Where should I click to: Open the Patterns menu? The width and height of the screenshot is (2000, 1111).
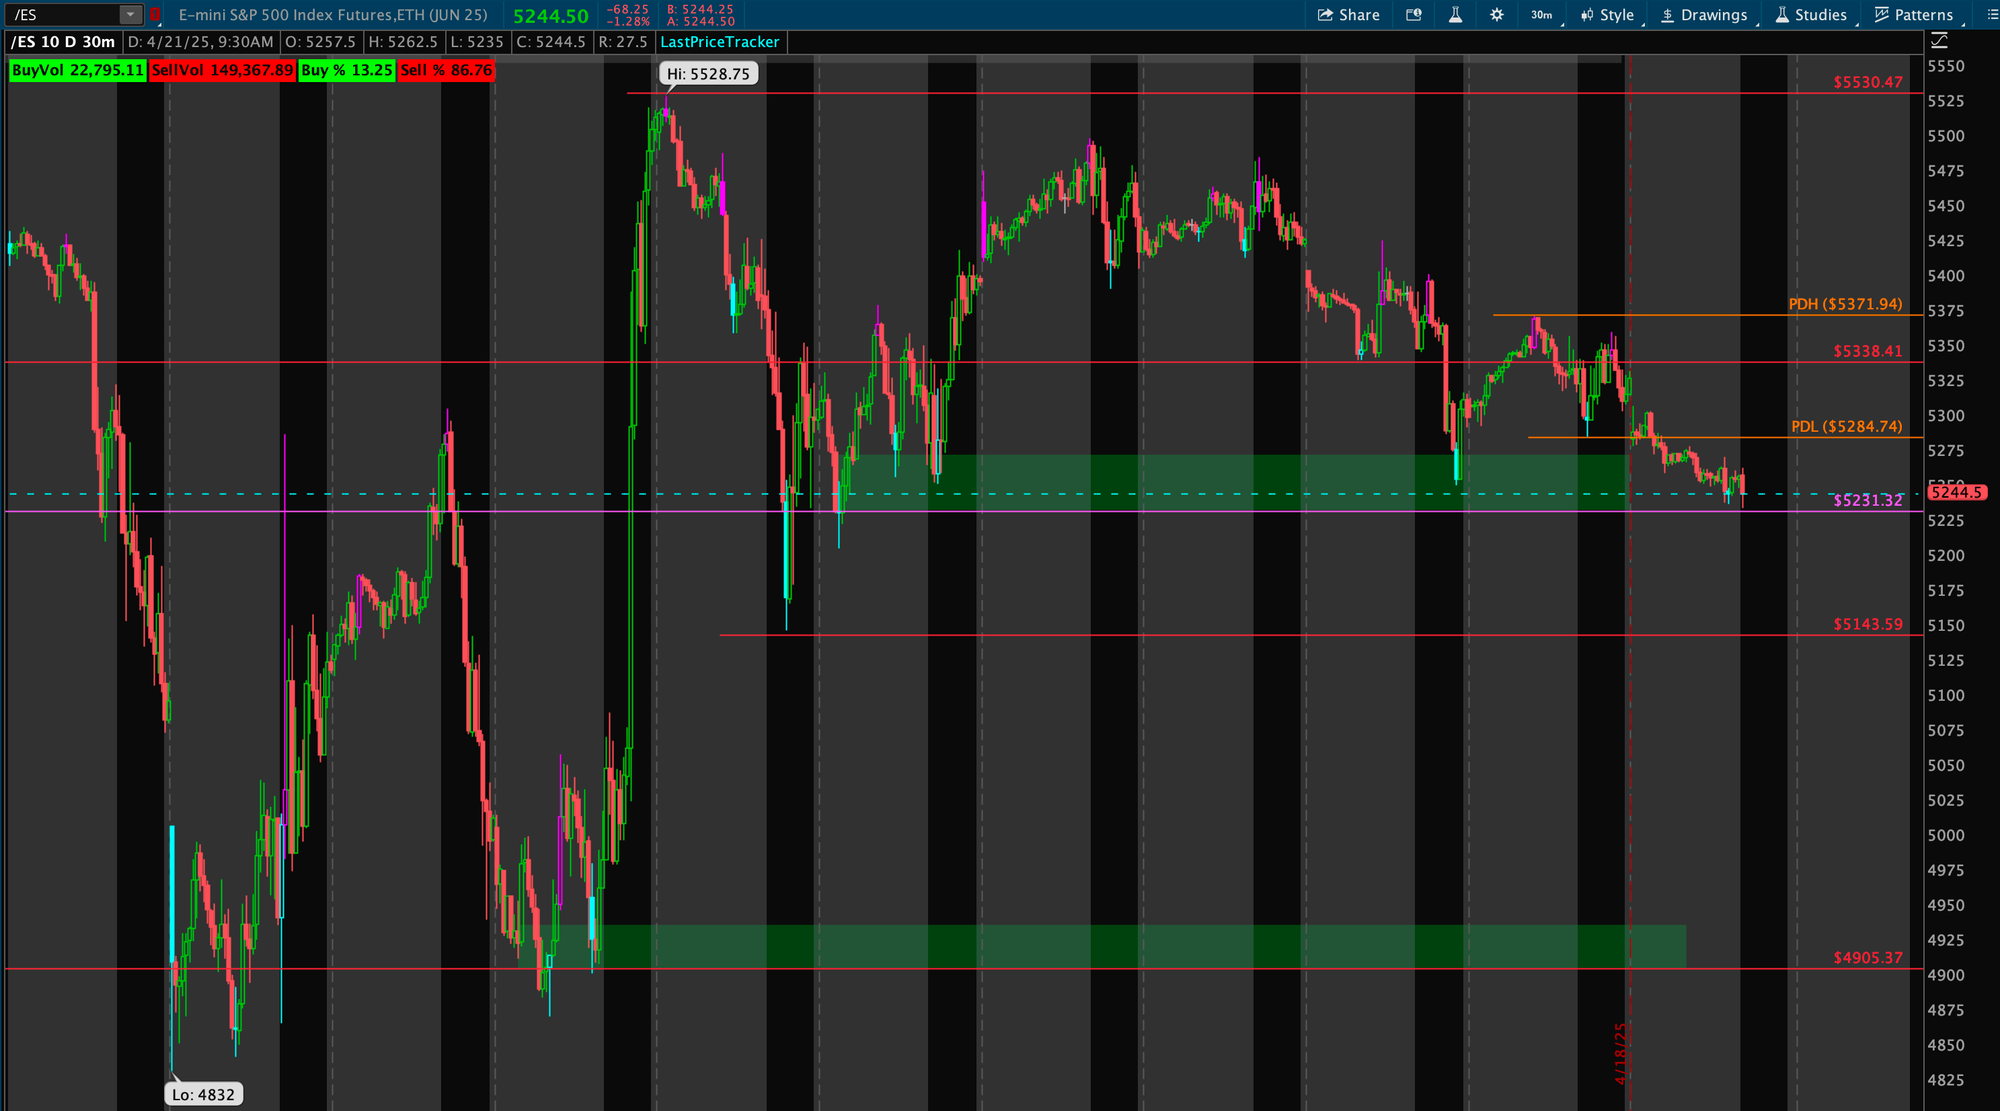tap(1914, 15)
